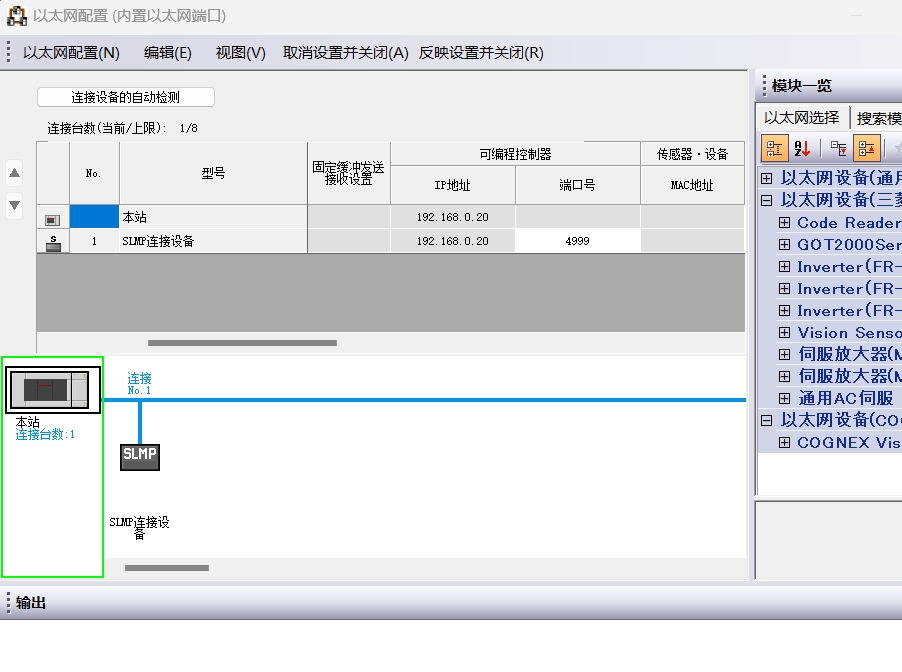Click the move row down arrow
Viewport: 902px width, 672px height.
pos(14,205)
